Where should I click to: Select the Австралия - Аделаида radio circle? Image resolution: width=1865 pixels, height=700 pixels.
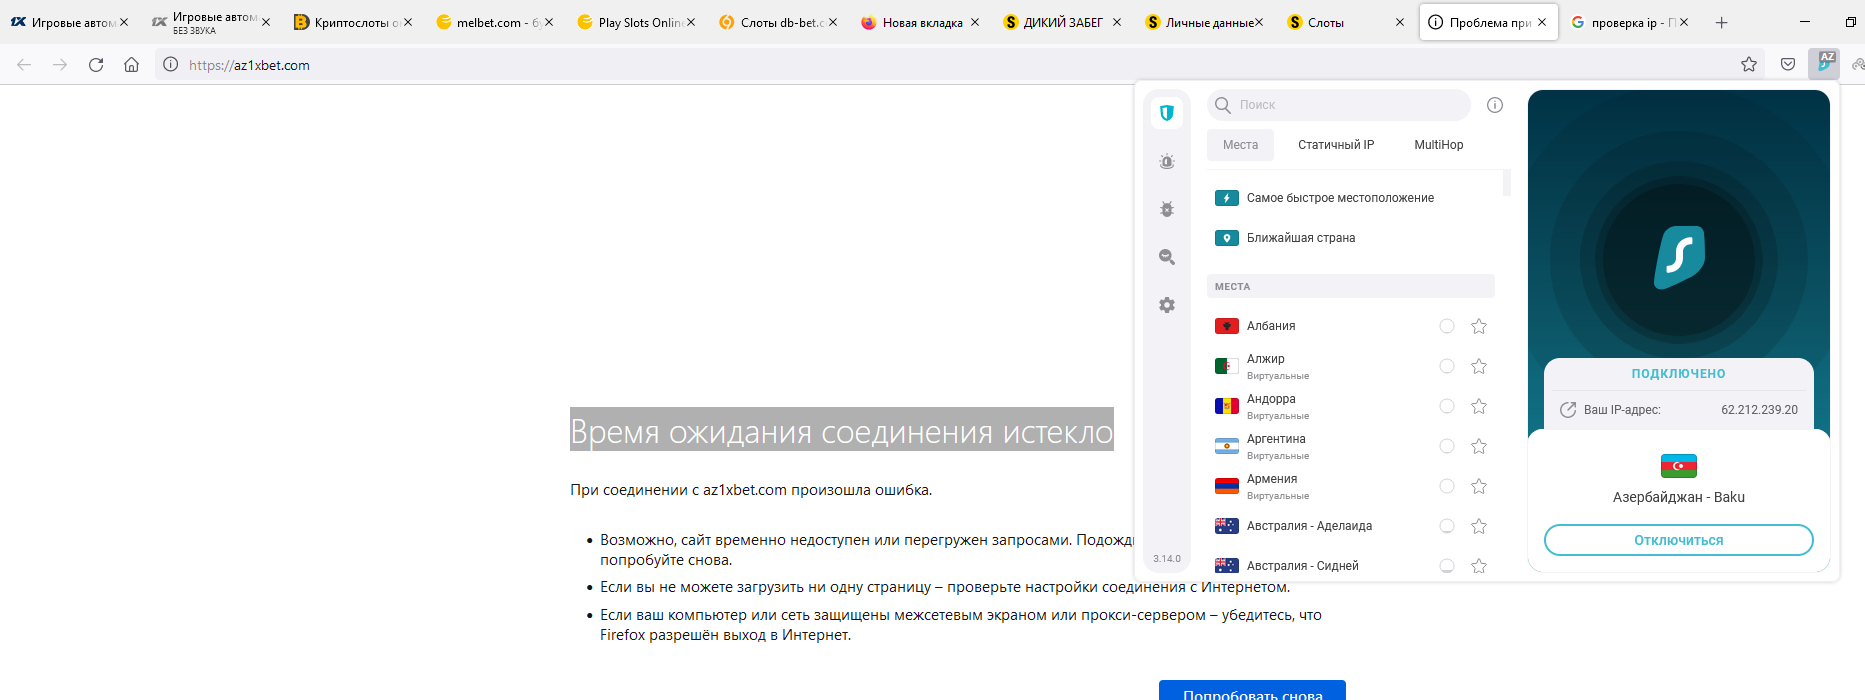(1447, 526)
